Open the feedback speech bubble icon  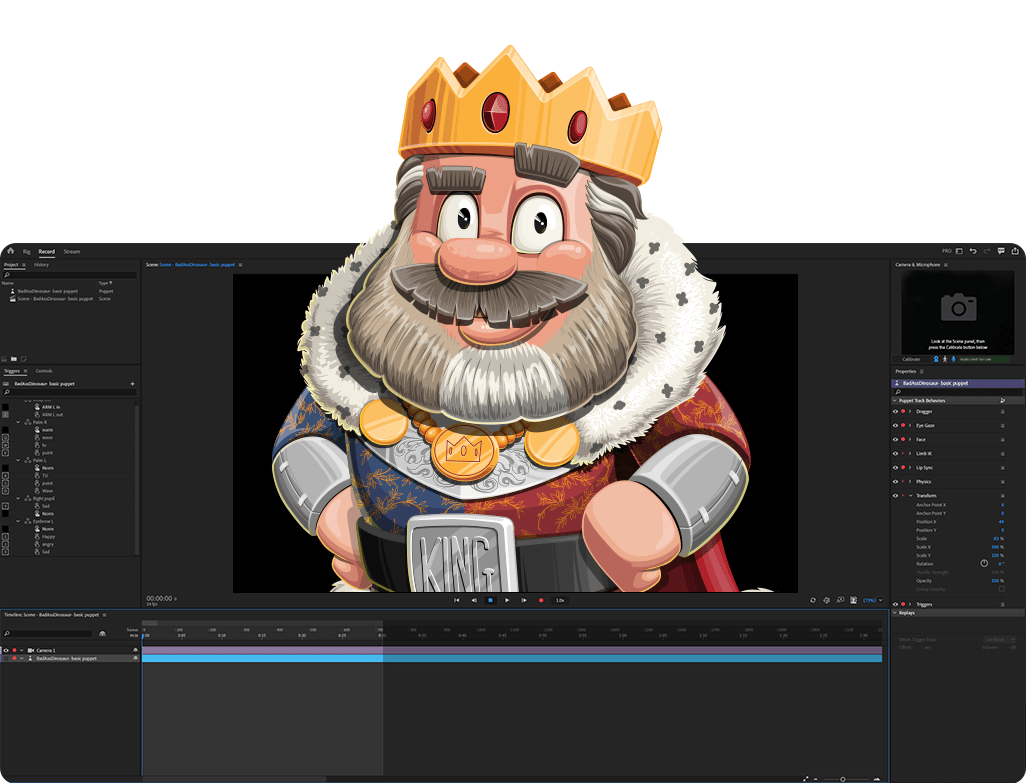point(1001,251)
